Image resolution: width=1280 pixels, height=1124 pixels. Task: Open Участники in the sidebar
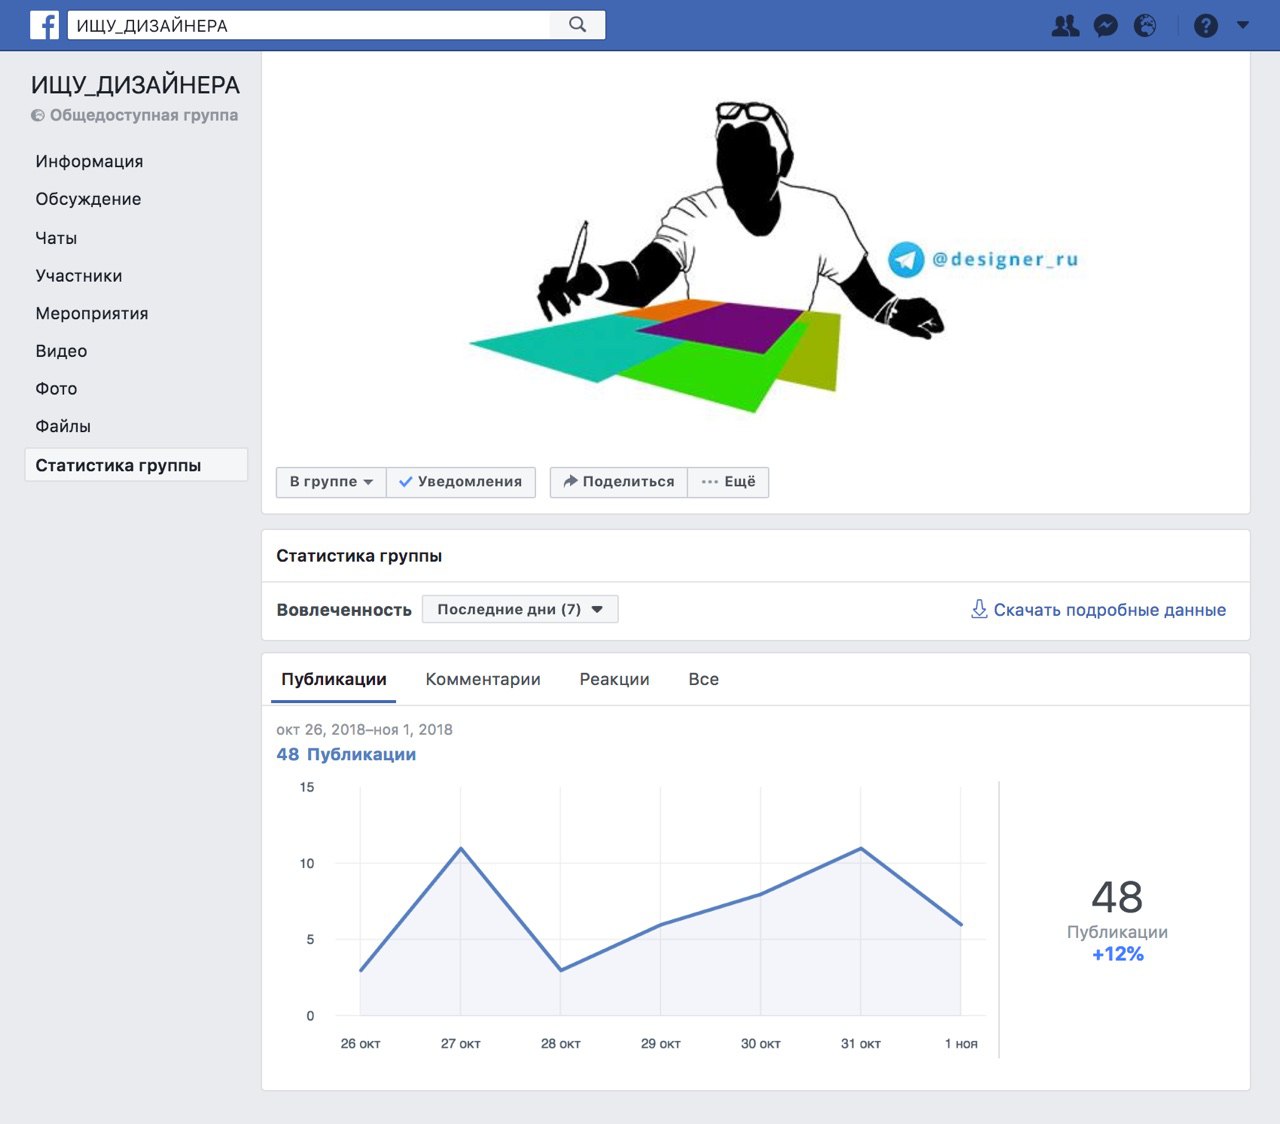79,276
